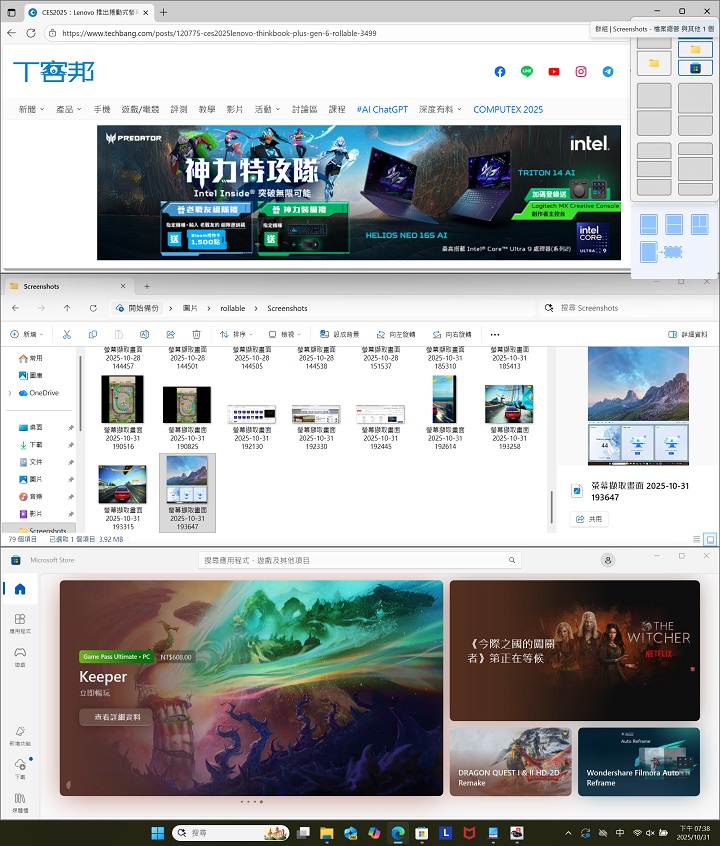The width and height of the screenshot is (720, 846).
Task: Rotate image with 向左旋轉 button
Action: pyautogui.click(x=396, y=335)
